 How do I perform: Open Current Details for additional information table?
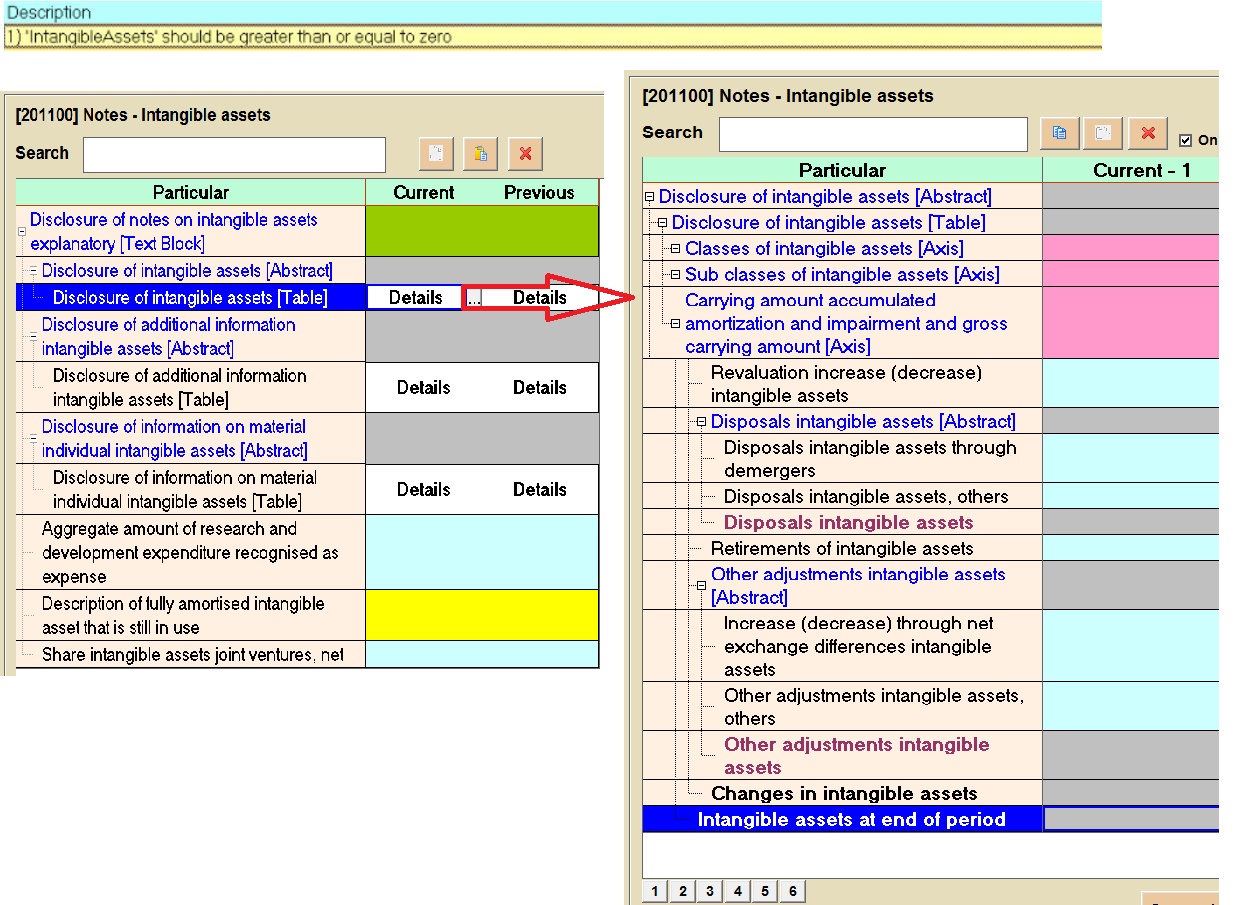click(423, 387)
